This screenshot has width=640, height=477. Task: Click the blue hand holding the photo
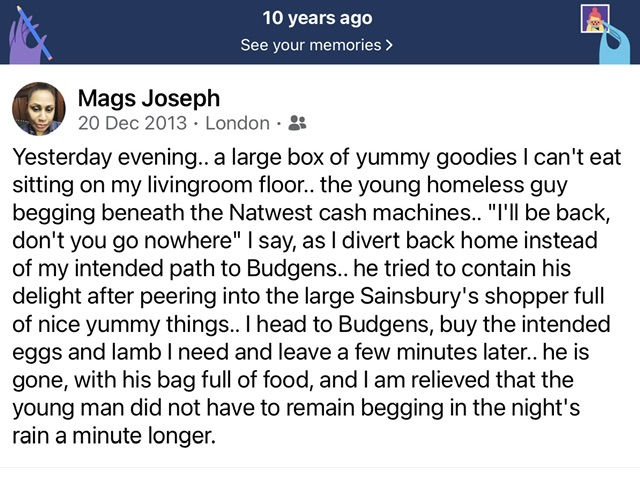click(x=612, y=40)
